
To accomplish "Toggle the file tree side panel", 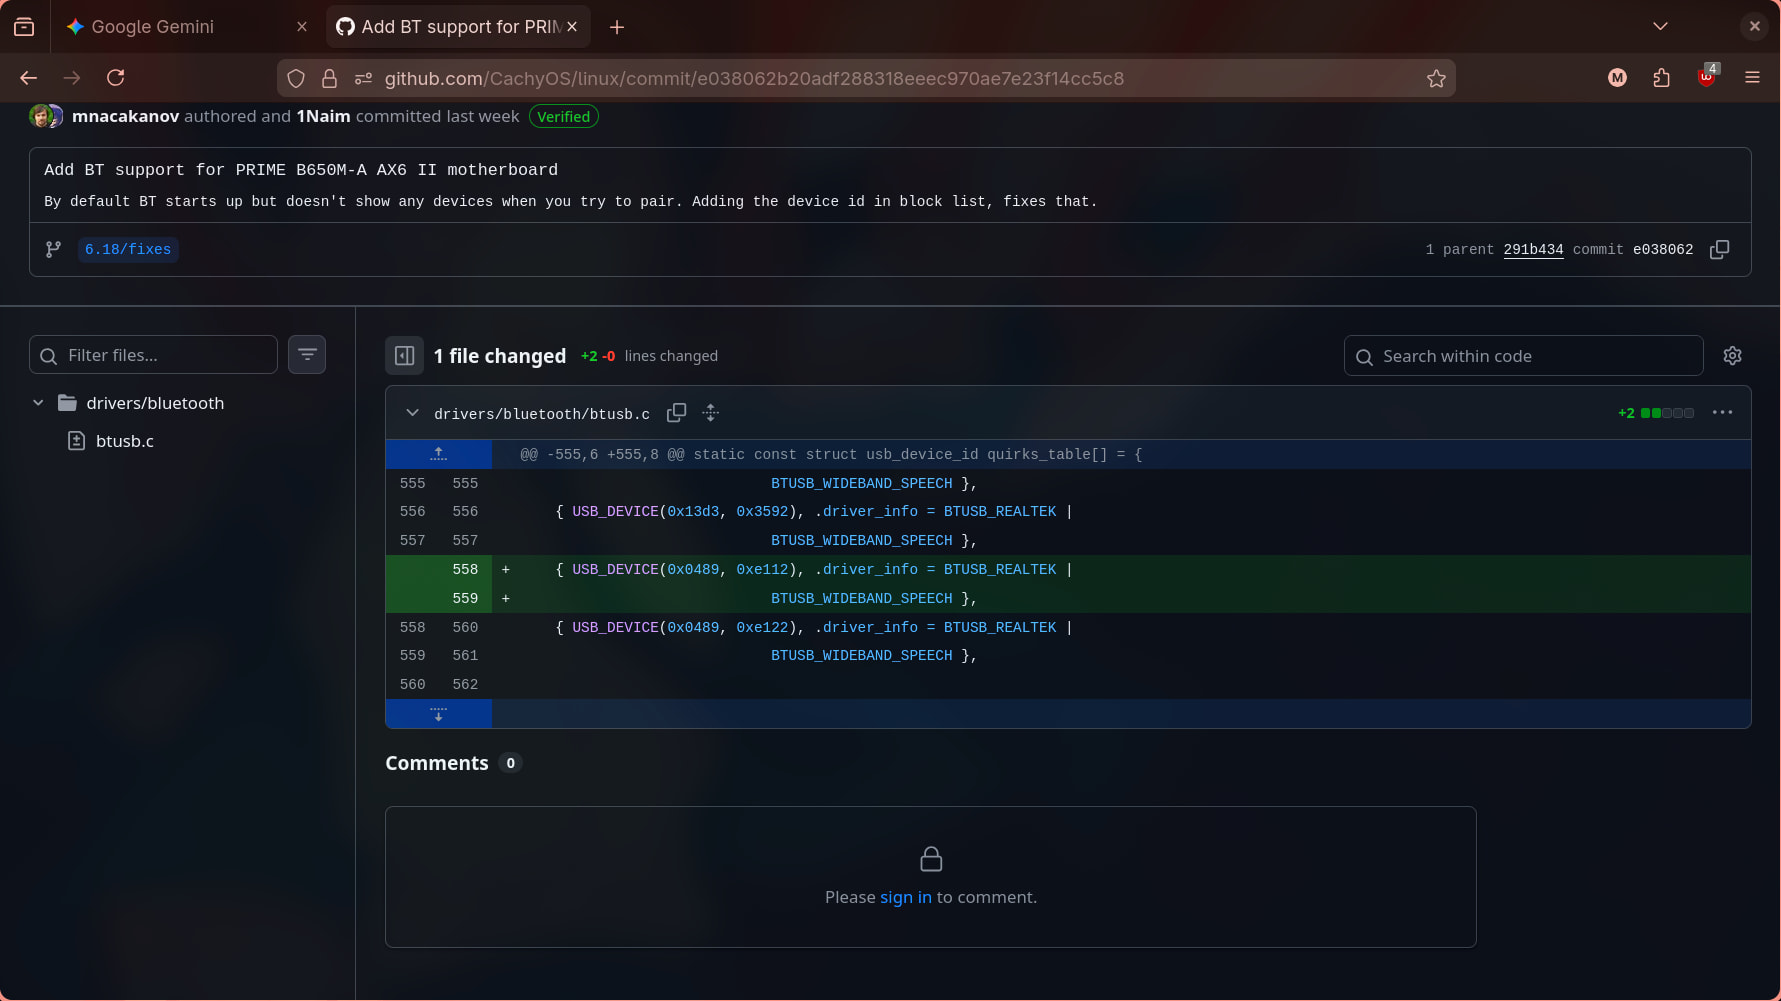I will point(404,355).
